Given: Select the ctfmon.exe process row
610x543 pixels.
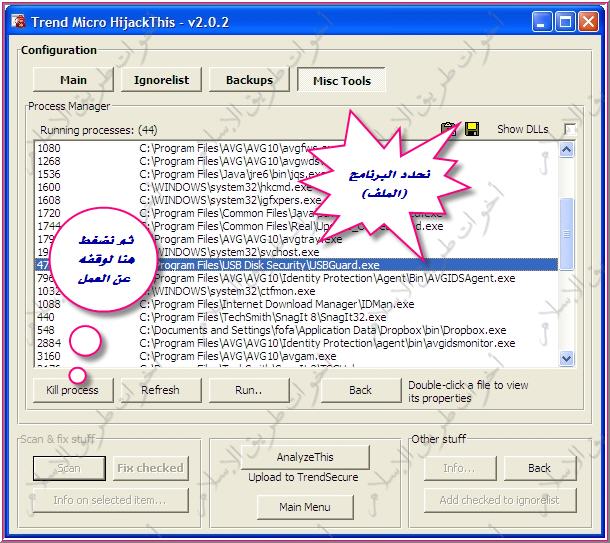Looking at the screenshot, I should coord(296,291).
